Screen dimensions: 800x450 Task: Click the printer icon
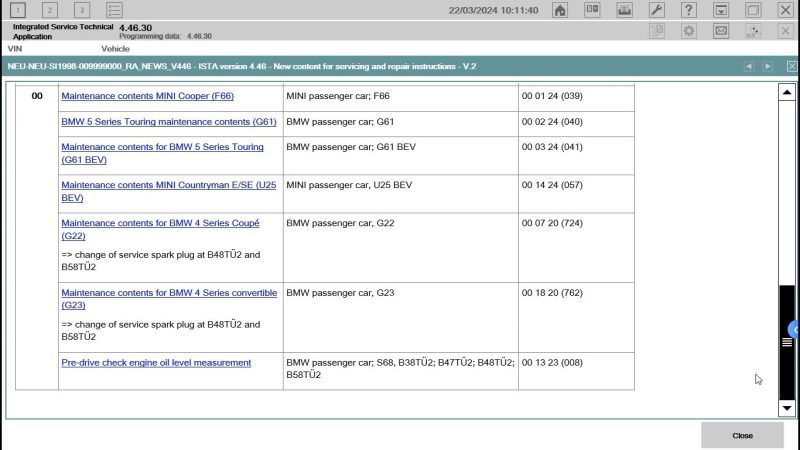624,10
